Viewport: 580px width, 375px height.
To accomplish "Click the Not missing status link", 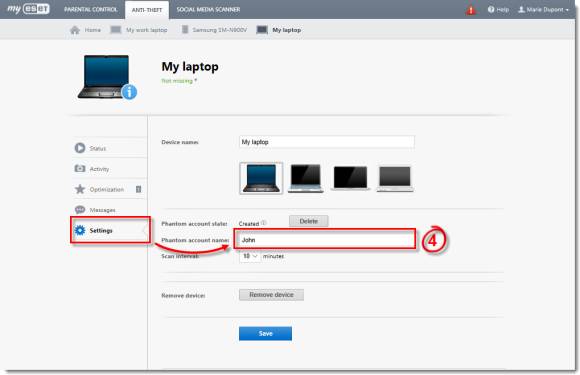I will click(x=177, y=81).
